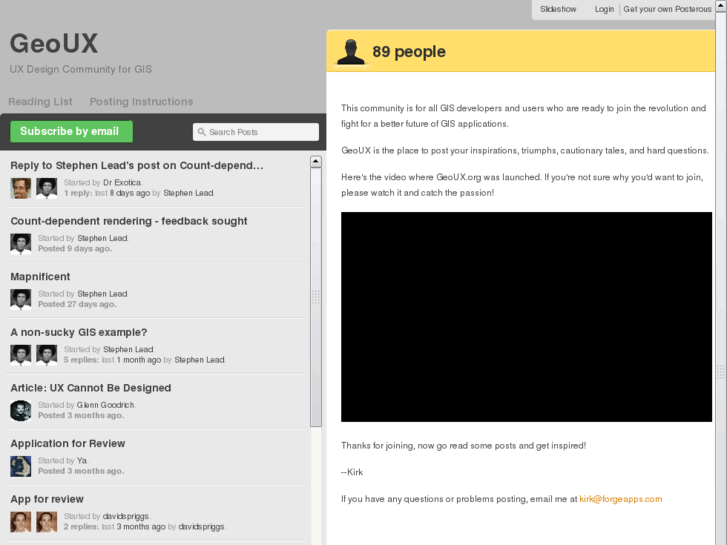Click the posts list scrollbar up arrow
Viewport: 727px width, 545px height.
(x=316, y=161)
